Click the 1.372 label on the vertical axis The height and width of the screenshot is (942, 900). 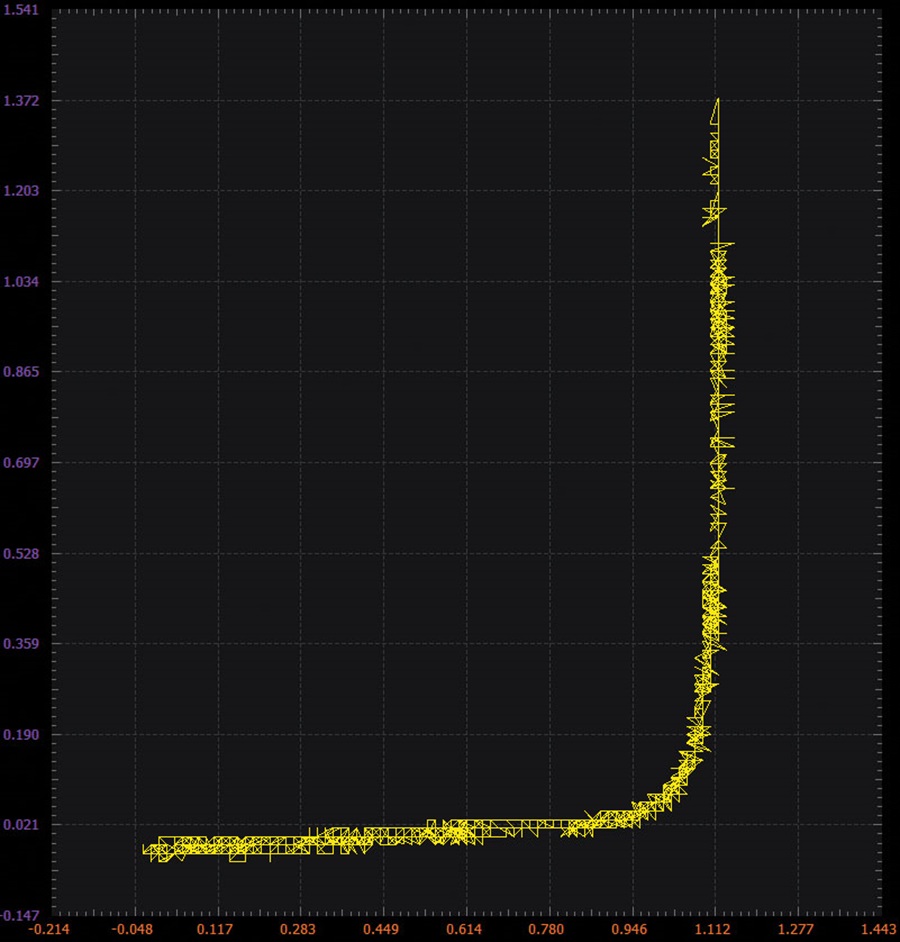21,101
